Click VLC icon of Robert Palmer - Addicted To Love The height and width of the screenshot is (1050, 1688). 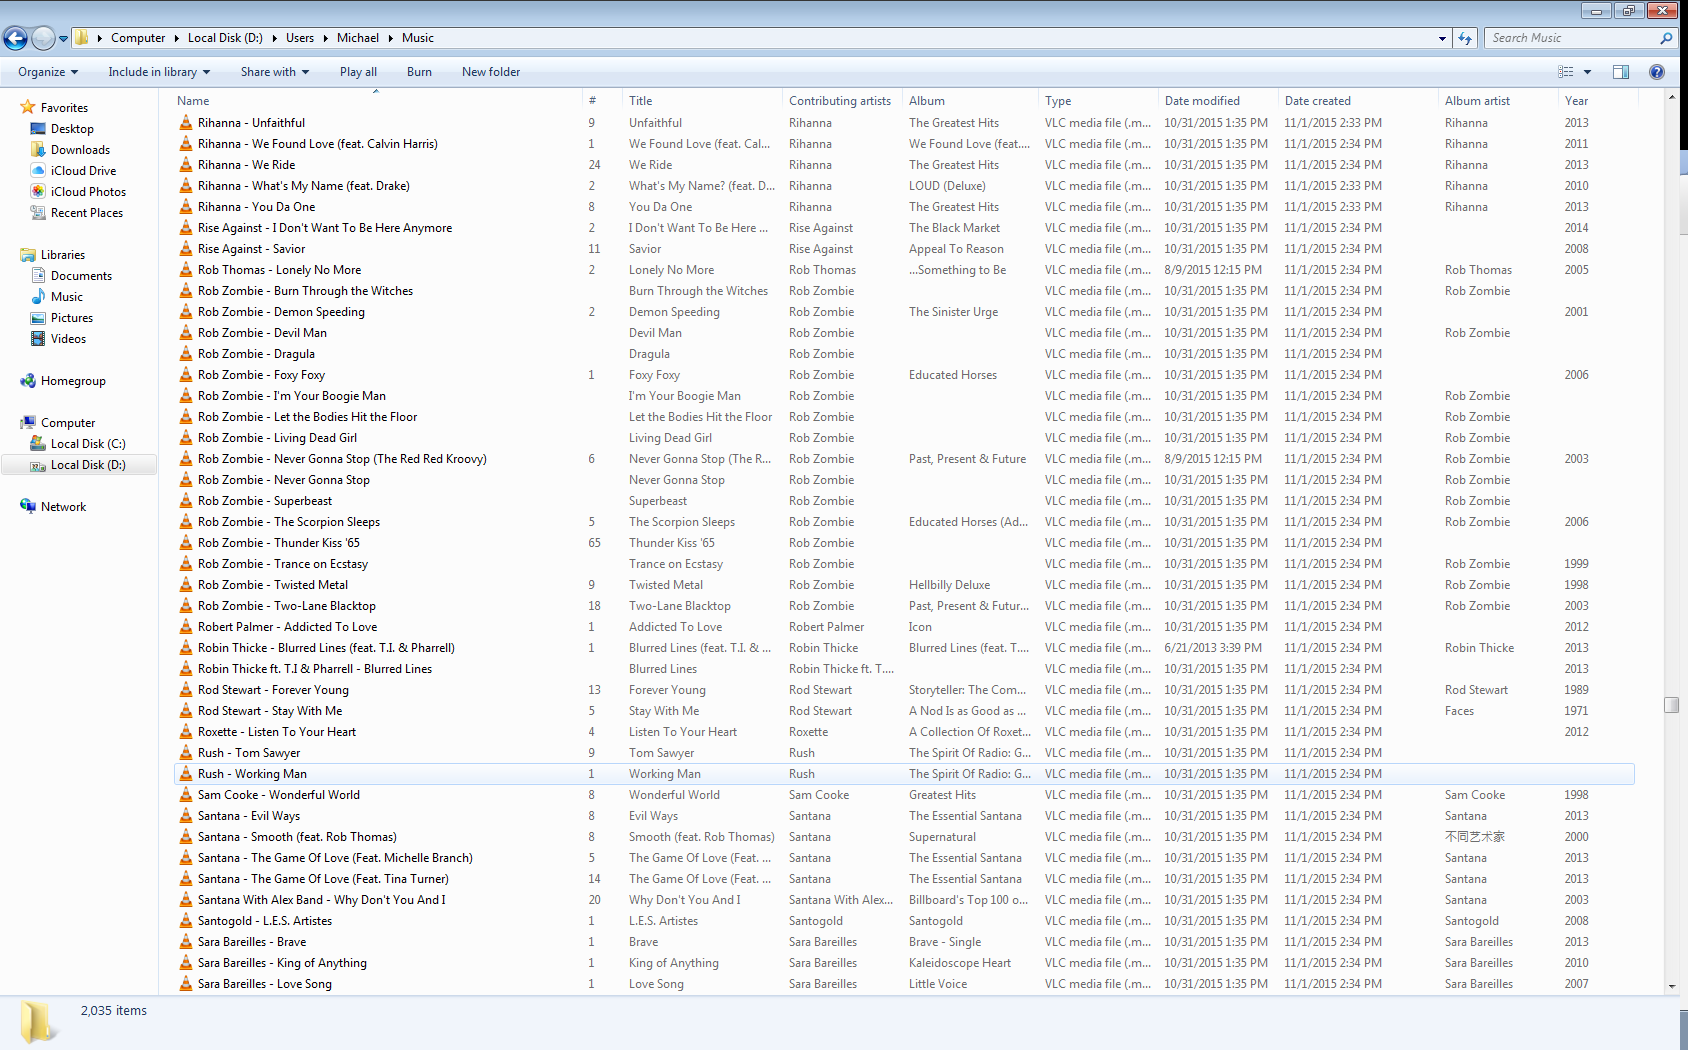pos(186,627)
